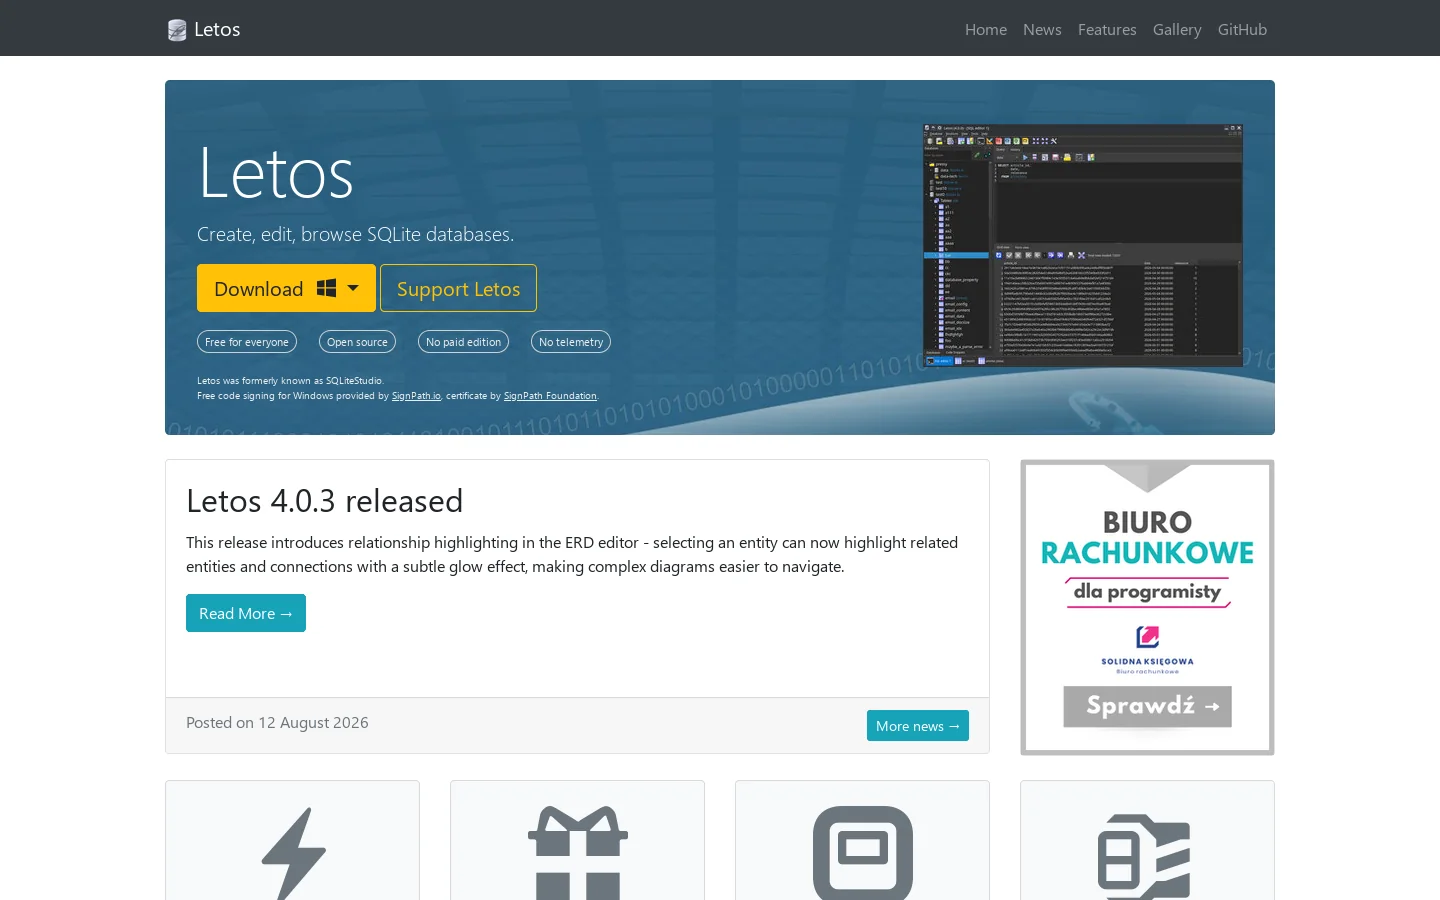Viewport: 1440px width, 900px height.
Task: Open the SignPath Foundation link
Action: pos(550,396)
